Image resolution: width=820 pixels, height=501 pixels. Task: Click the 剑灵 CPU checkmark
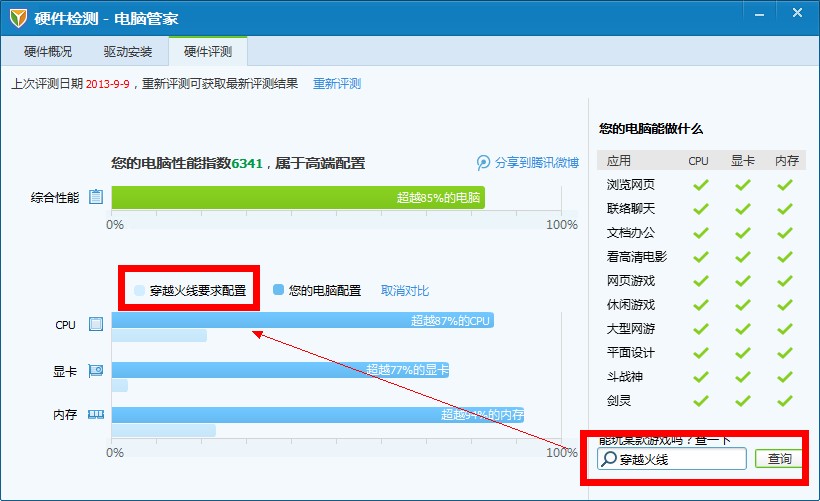click(x=700, y=401)
